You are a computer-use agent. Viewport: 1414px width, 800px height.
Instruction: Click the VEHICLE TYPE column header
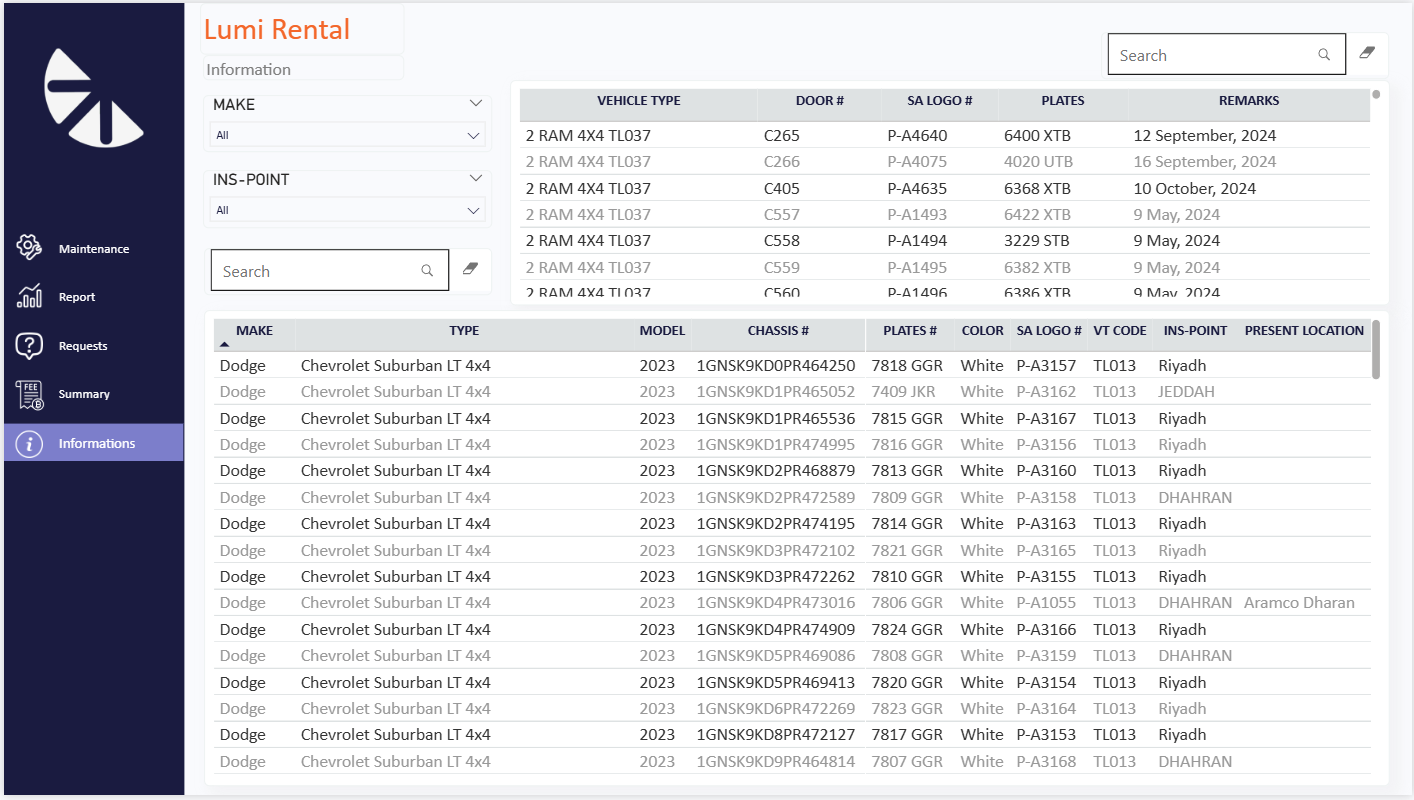[x=638, y=101]
